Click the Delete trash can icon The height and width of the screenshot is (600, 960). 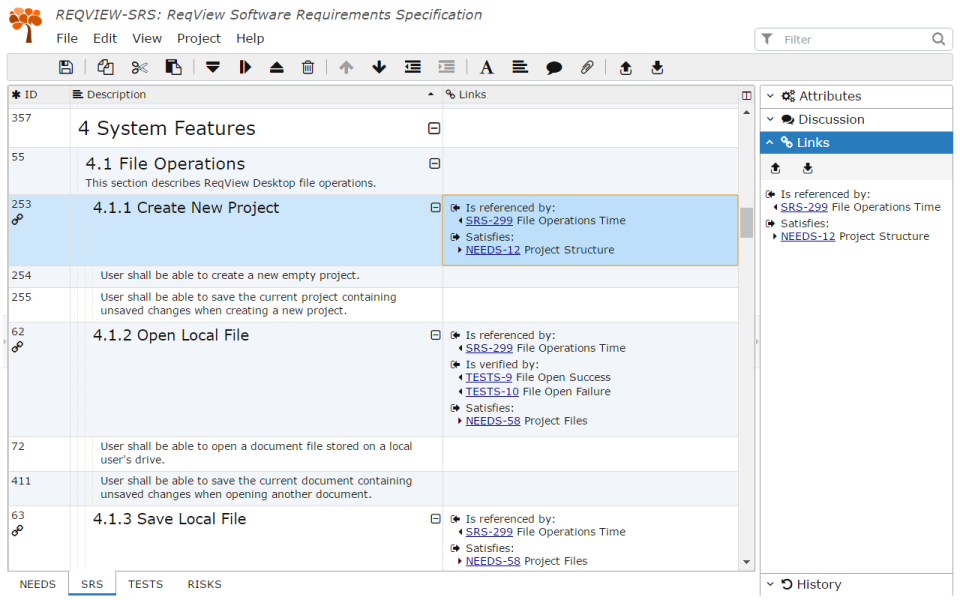(308, 67)
